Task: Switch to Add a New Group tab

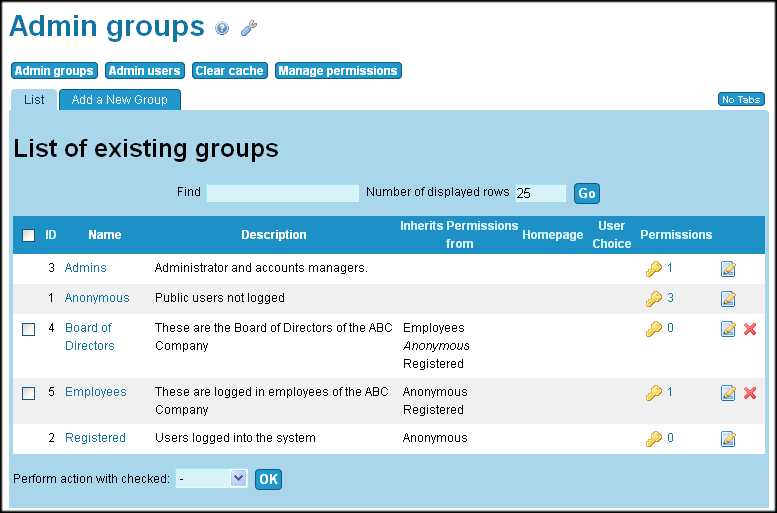Action: 120,100
